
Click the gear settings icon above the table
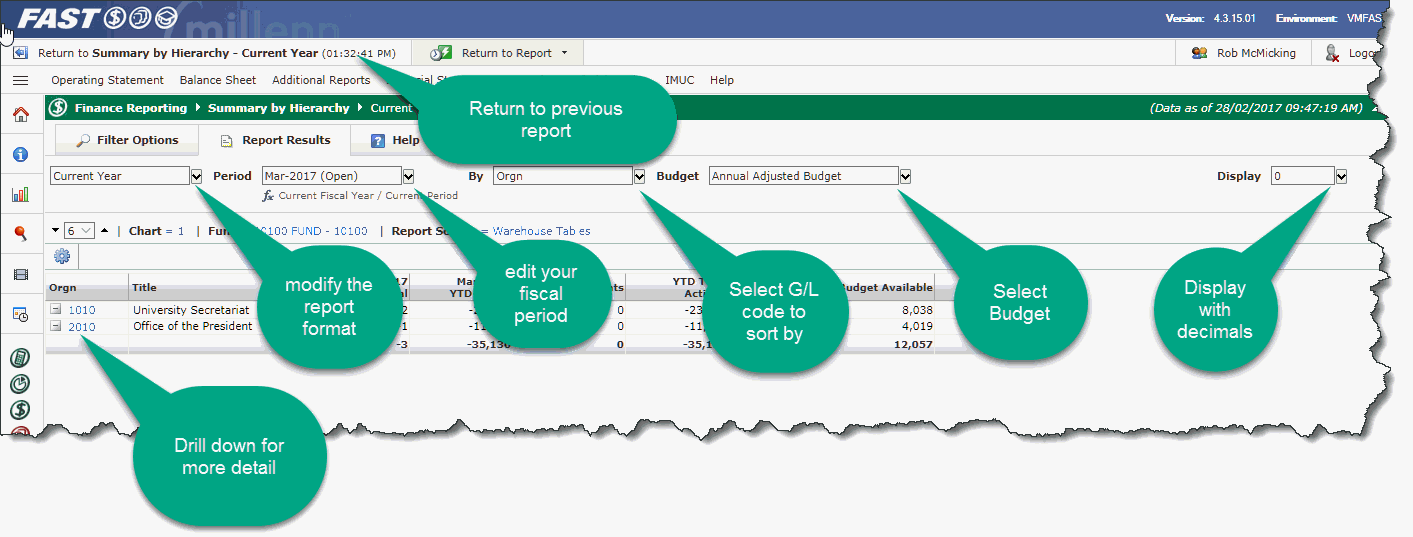click(x=62, y=257)
